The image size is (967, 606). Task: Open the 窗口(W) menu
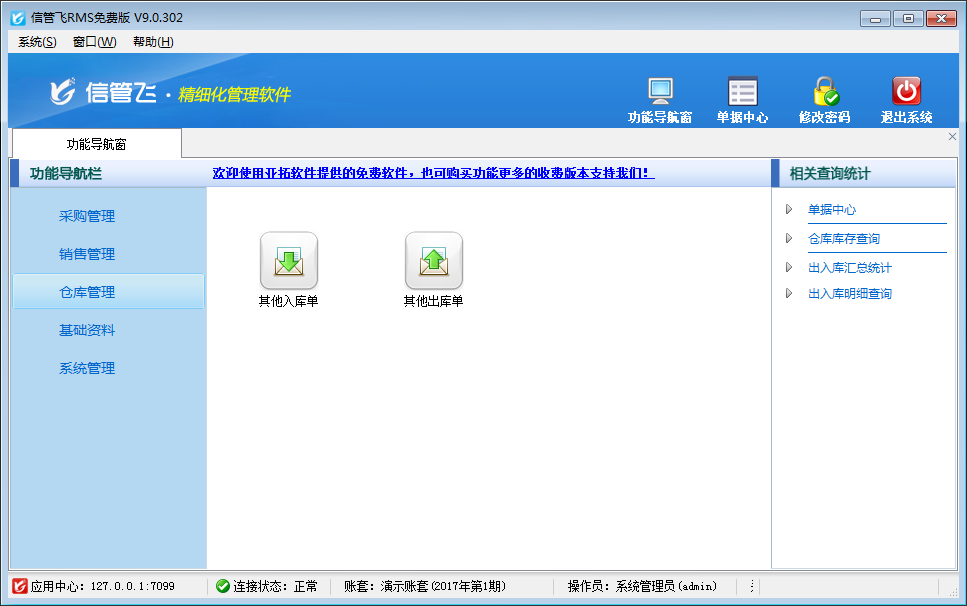point(94,42)
